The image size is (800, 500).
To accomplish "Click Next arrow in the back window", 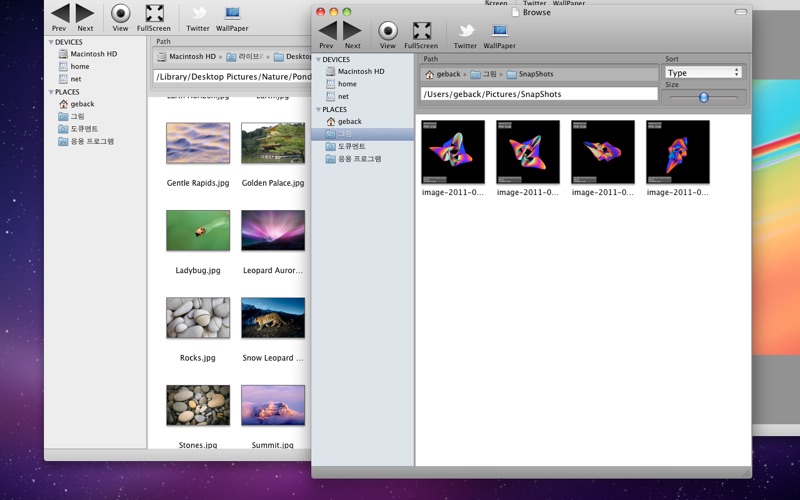I will coord(85,13).
